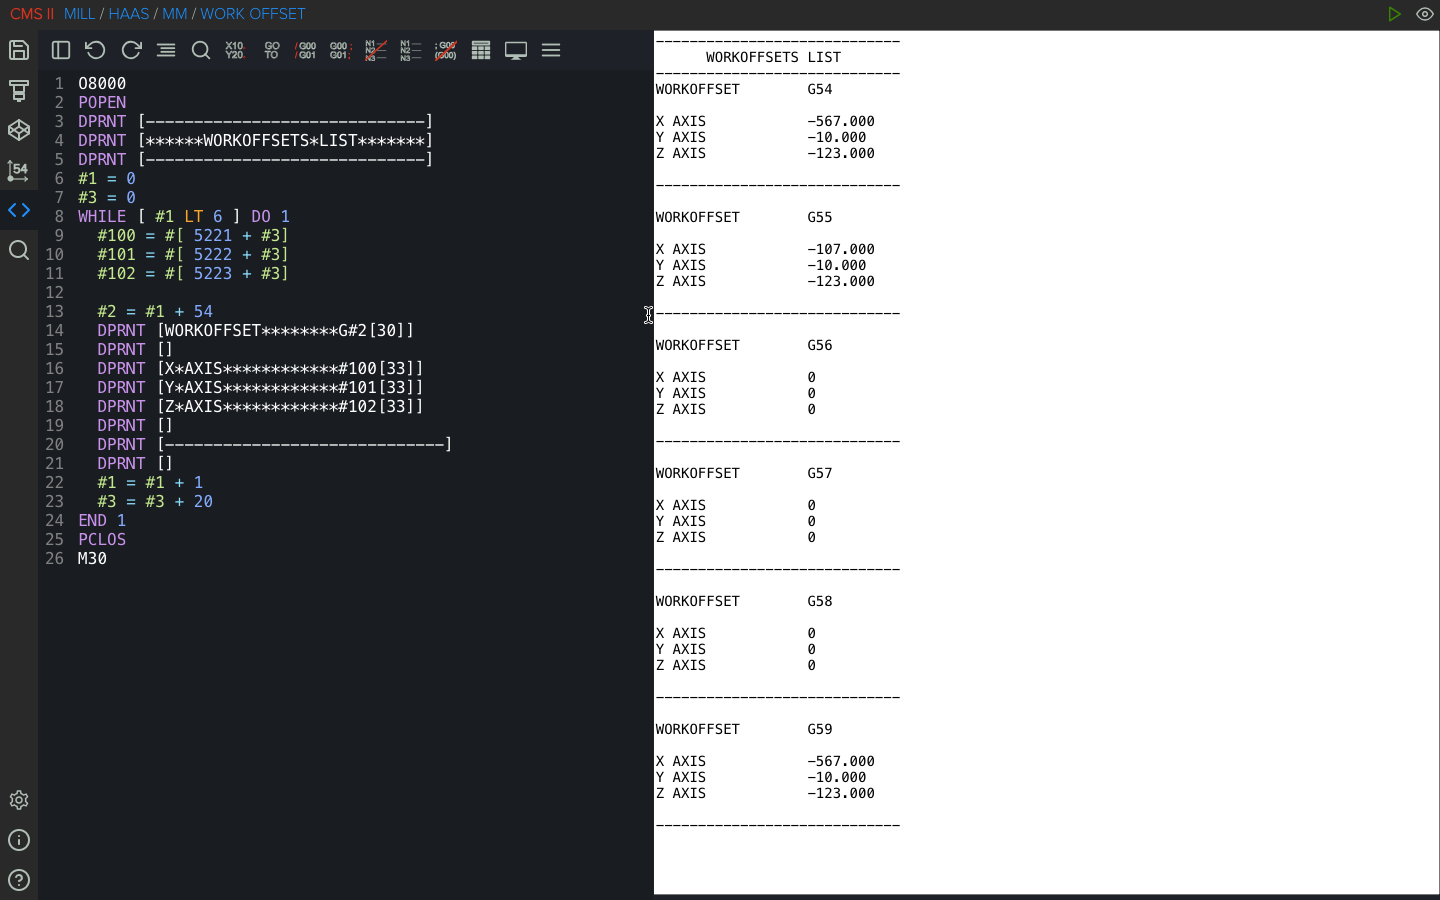Toggle split view with the panel icon
Screen dimensions: 1440x900
[60, 50]
